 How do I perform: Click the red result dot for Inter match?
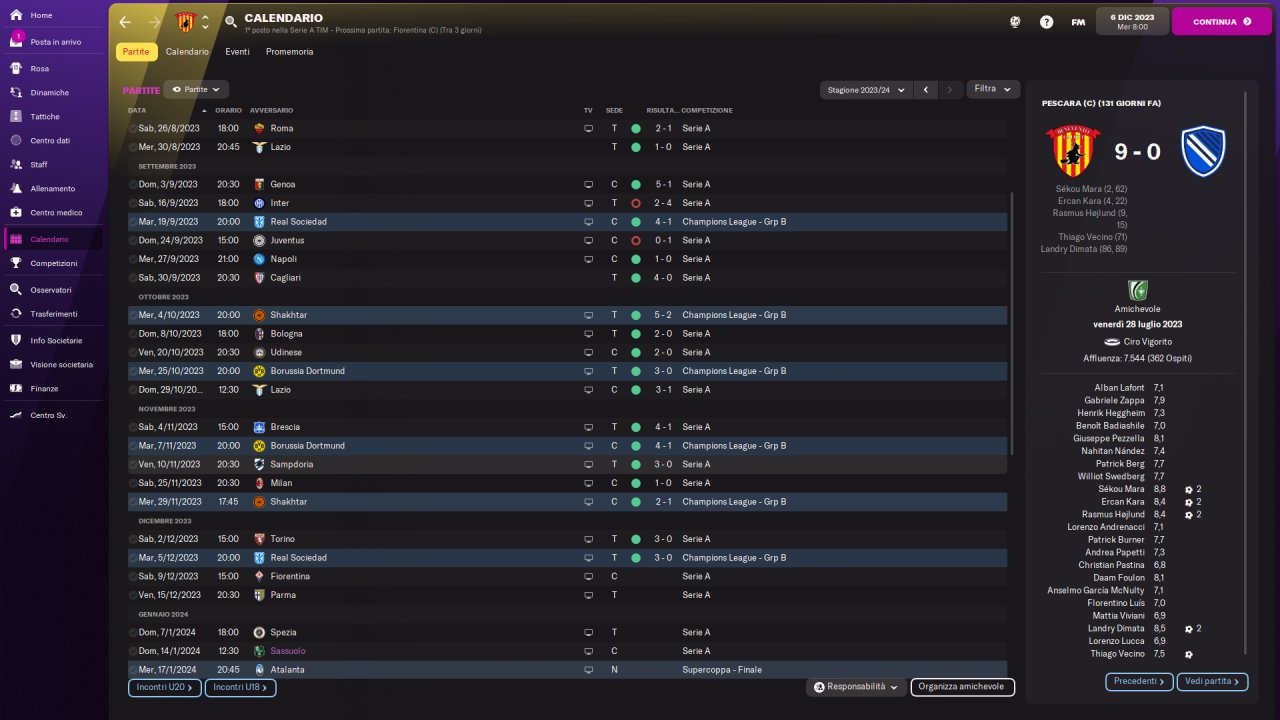coord(636,203)
